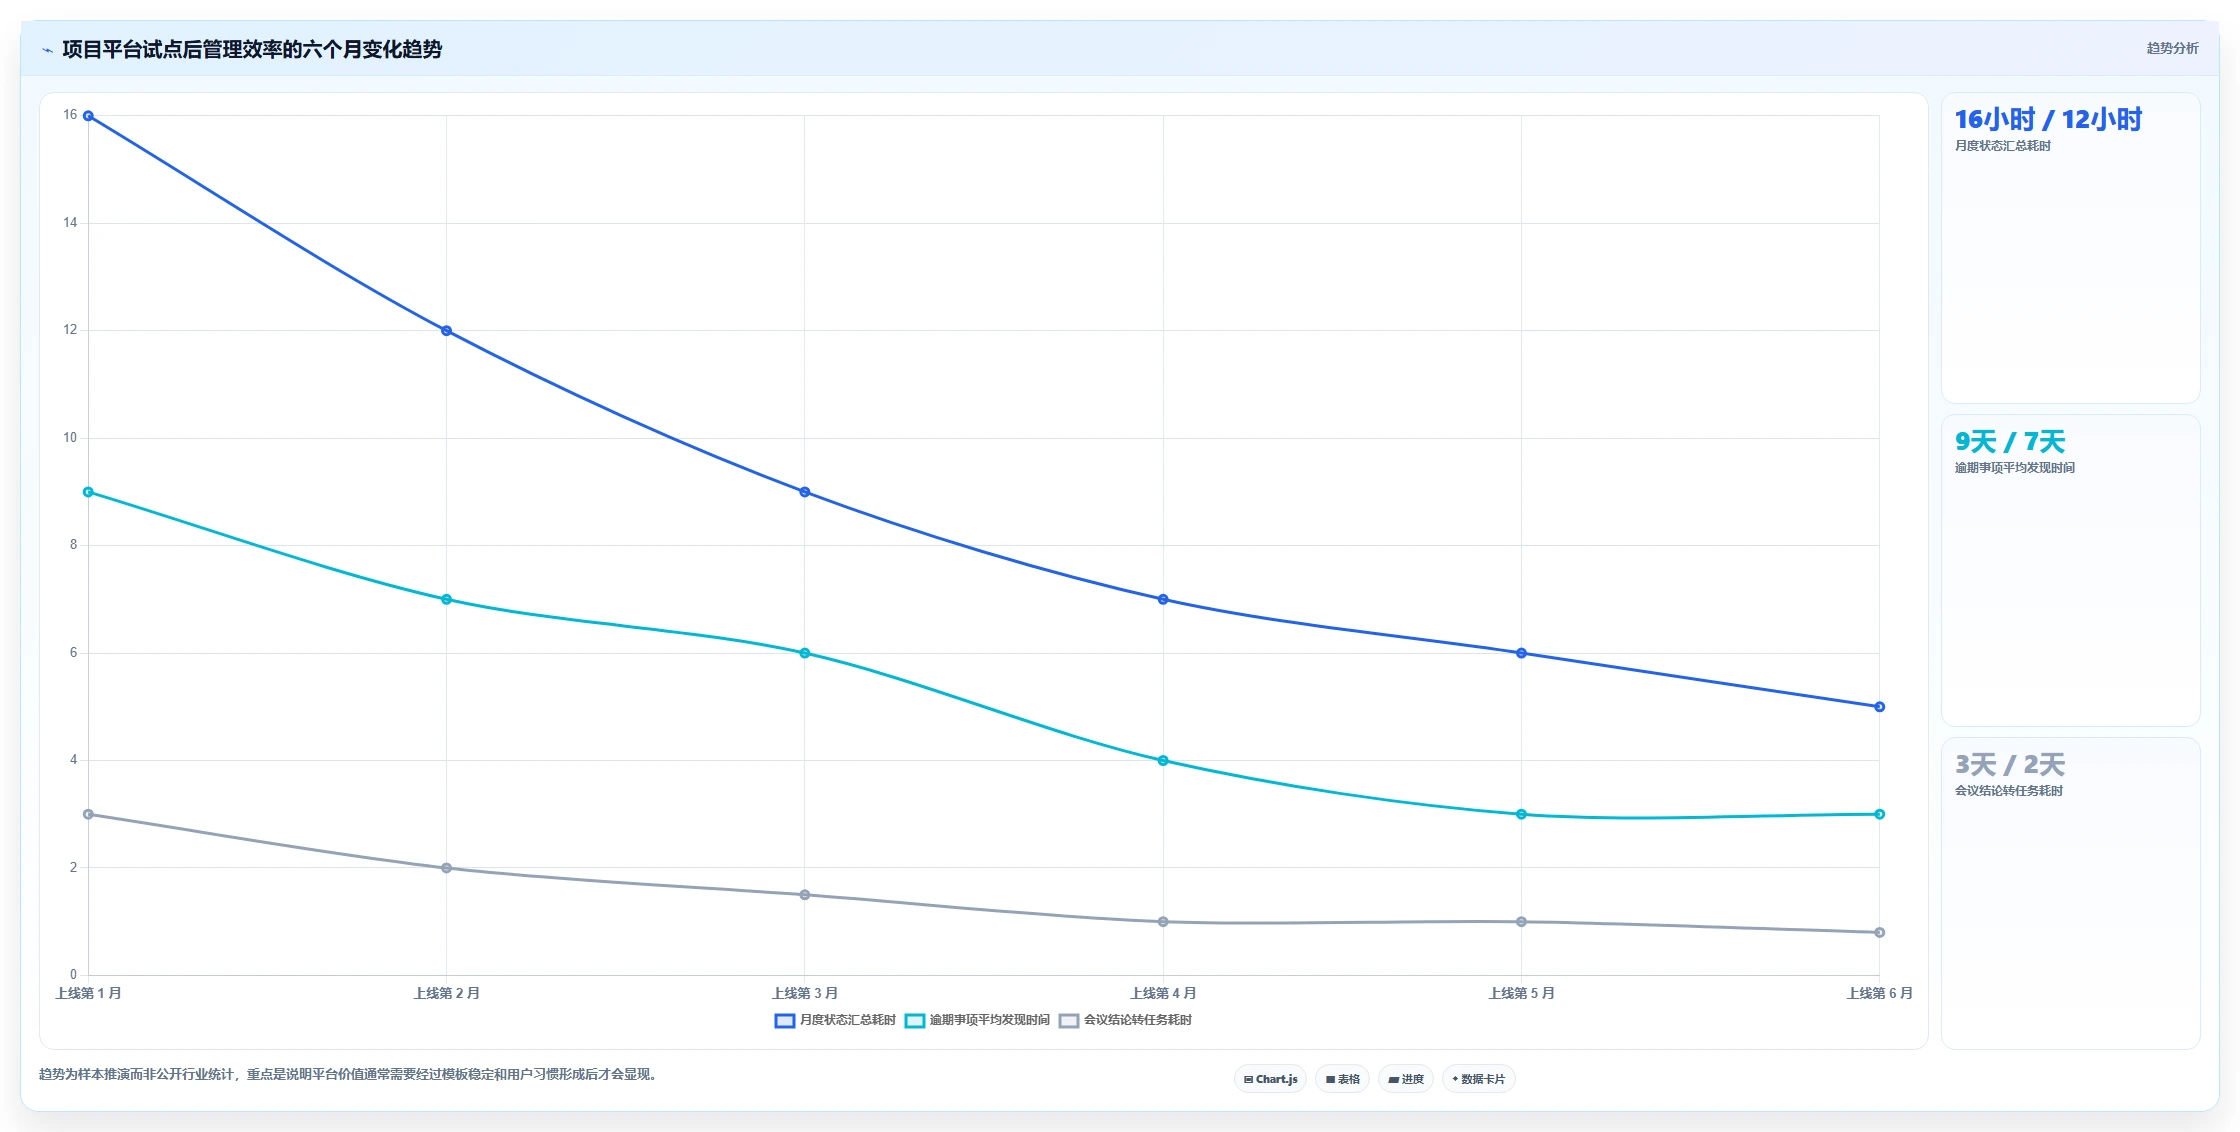
Task: Click the cyan data point at 上线第 5 月
Action: click(1521, 814)
